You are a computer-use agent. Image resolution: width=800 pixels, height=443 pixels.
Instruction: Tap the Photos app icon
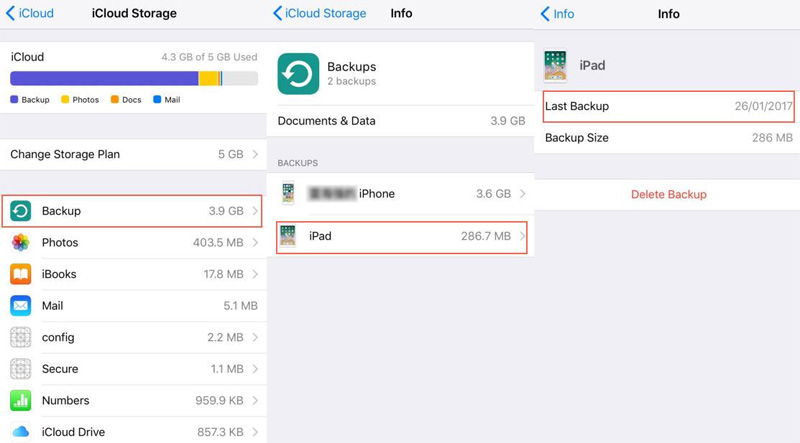(21, 243)
